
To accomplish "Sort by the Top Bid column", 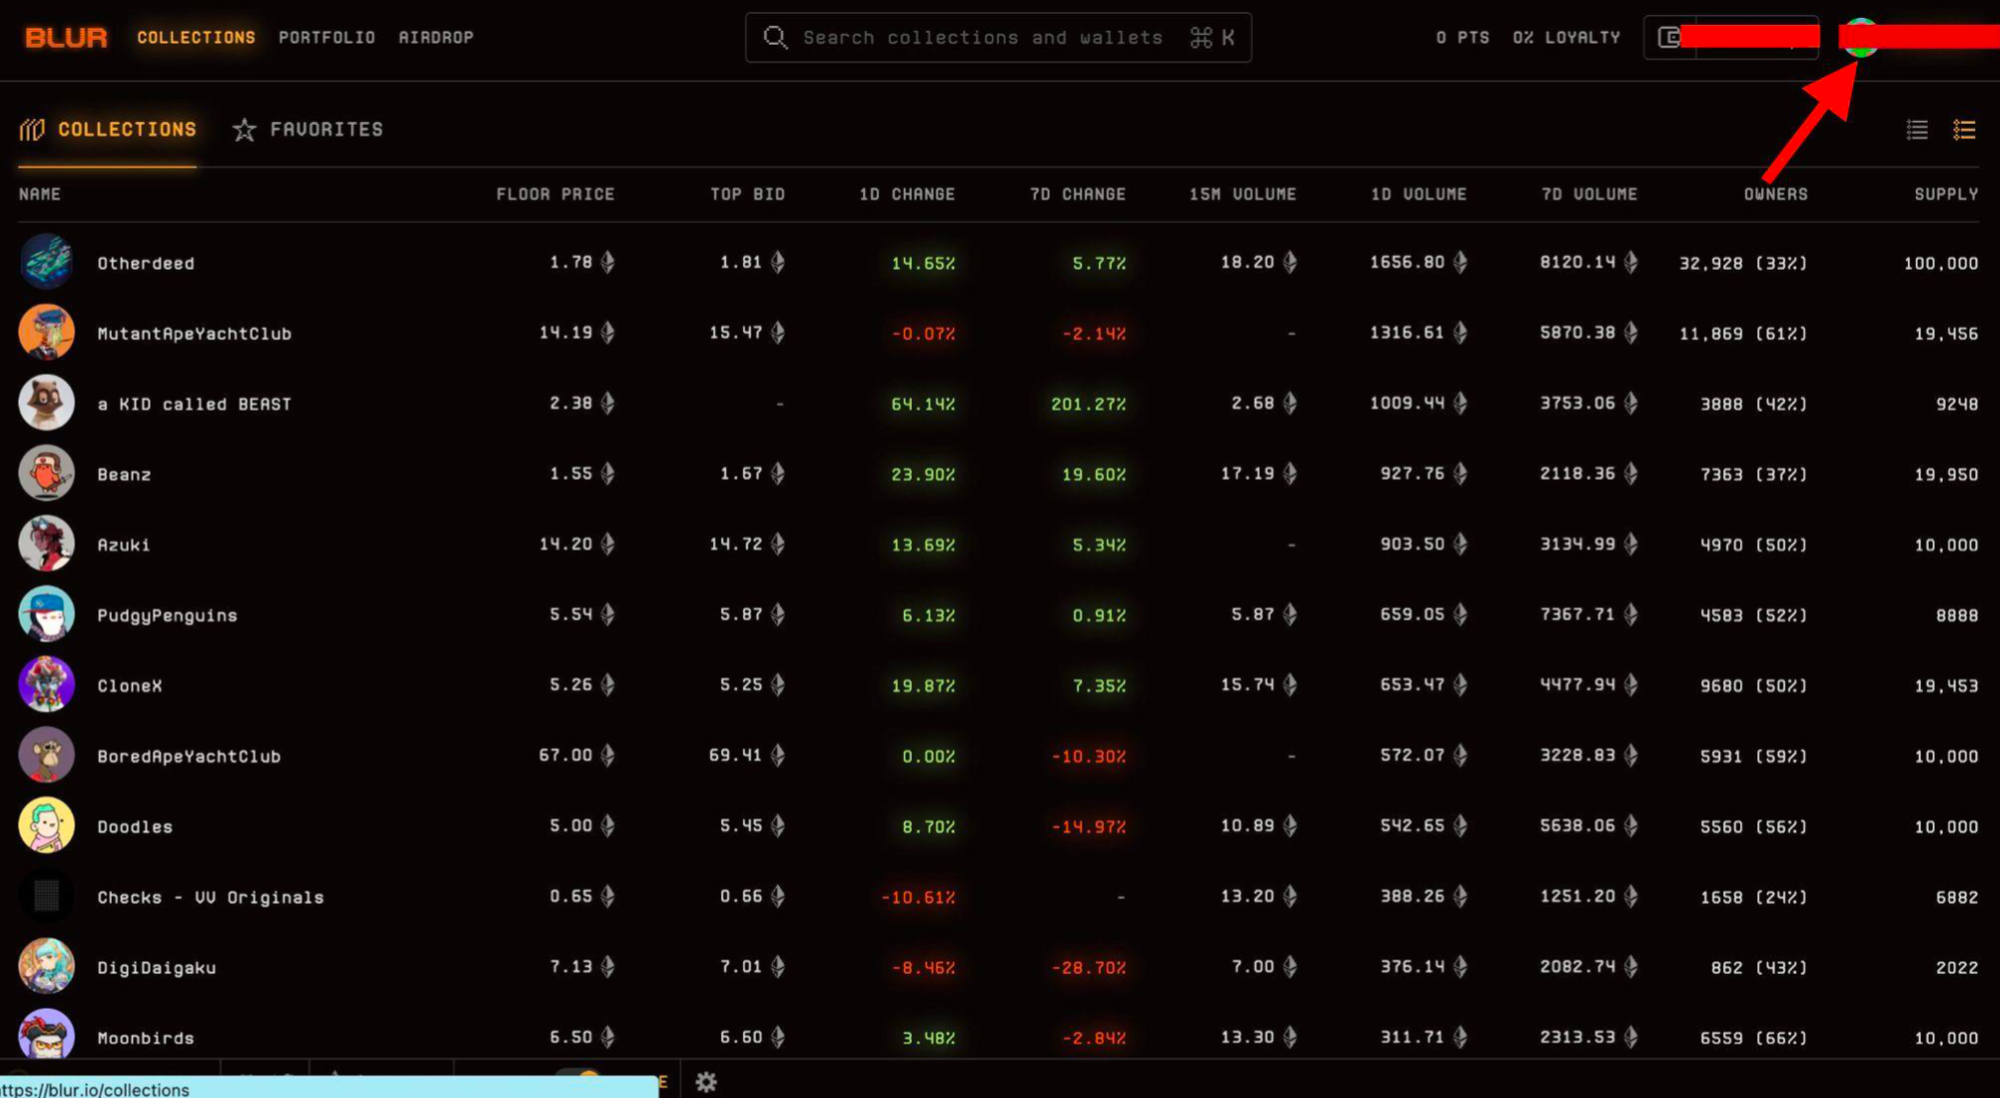I will [748, 194].
